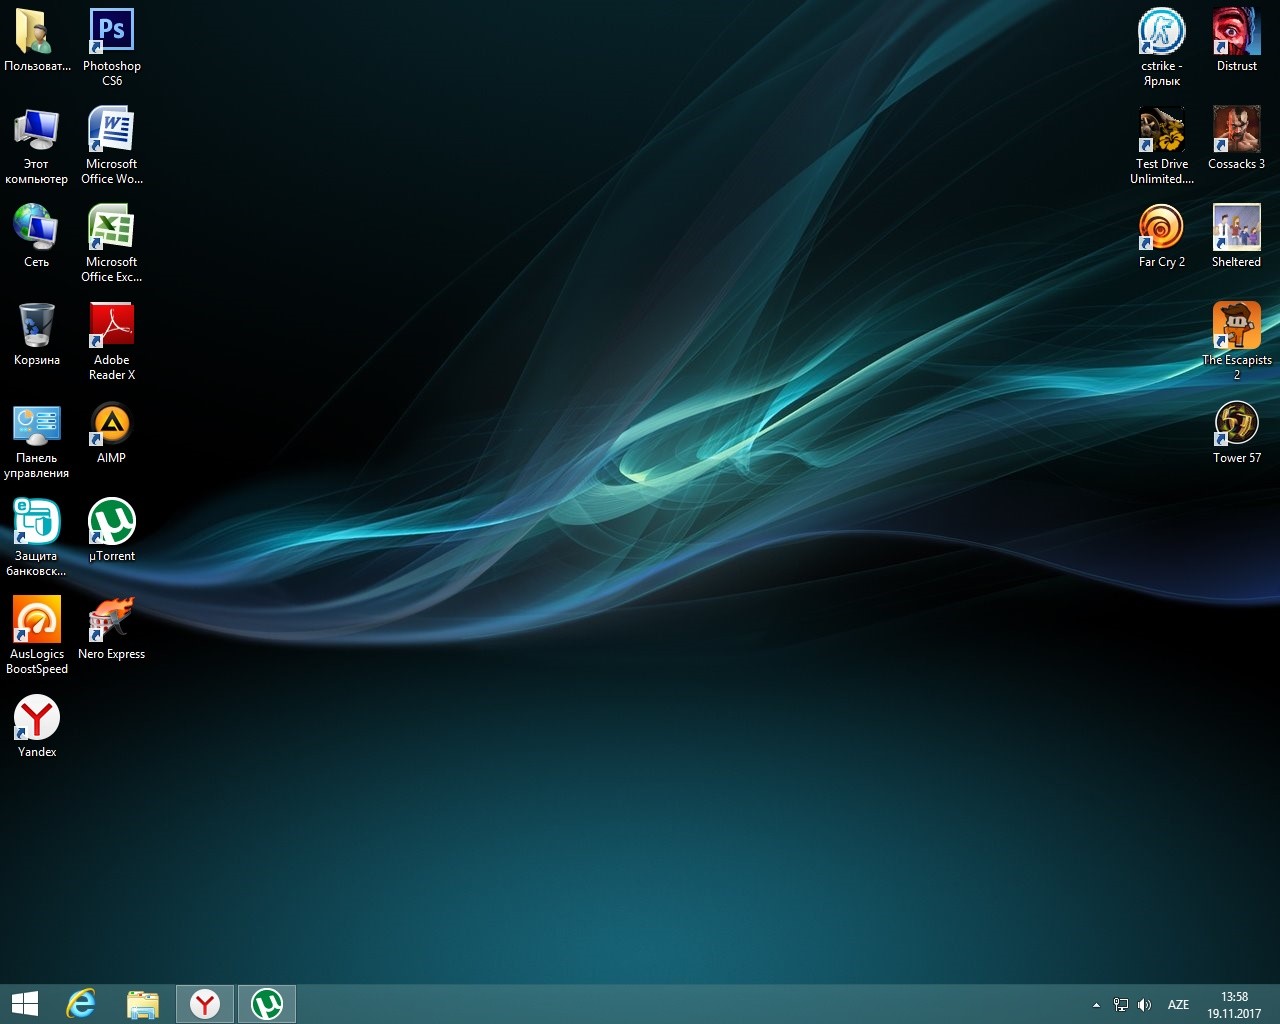1280x1024 pixels.
Task: Select the Корзина recycle bin icon
Action: click(x=37, y=326)
